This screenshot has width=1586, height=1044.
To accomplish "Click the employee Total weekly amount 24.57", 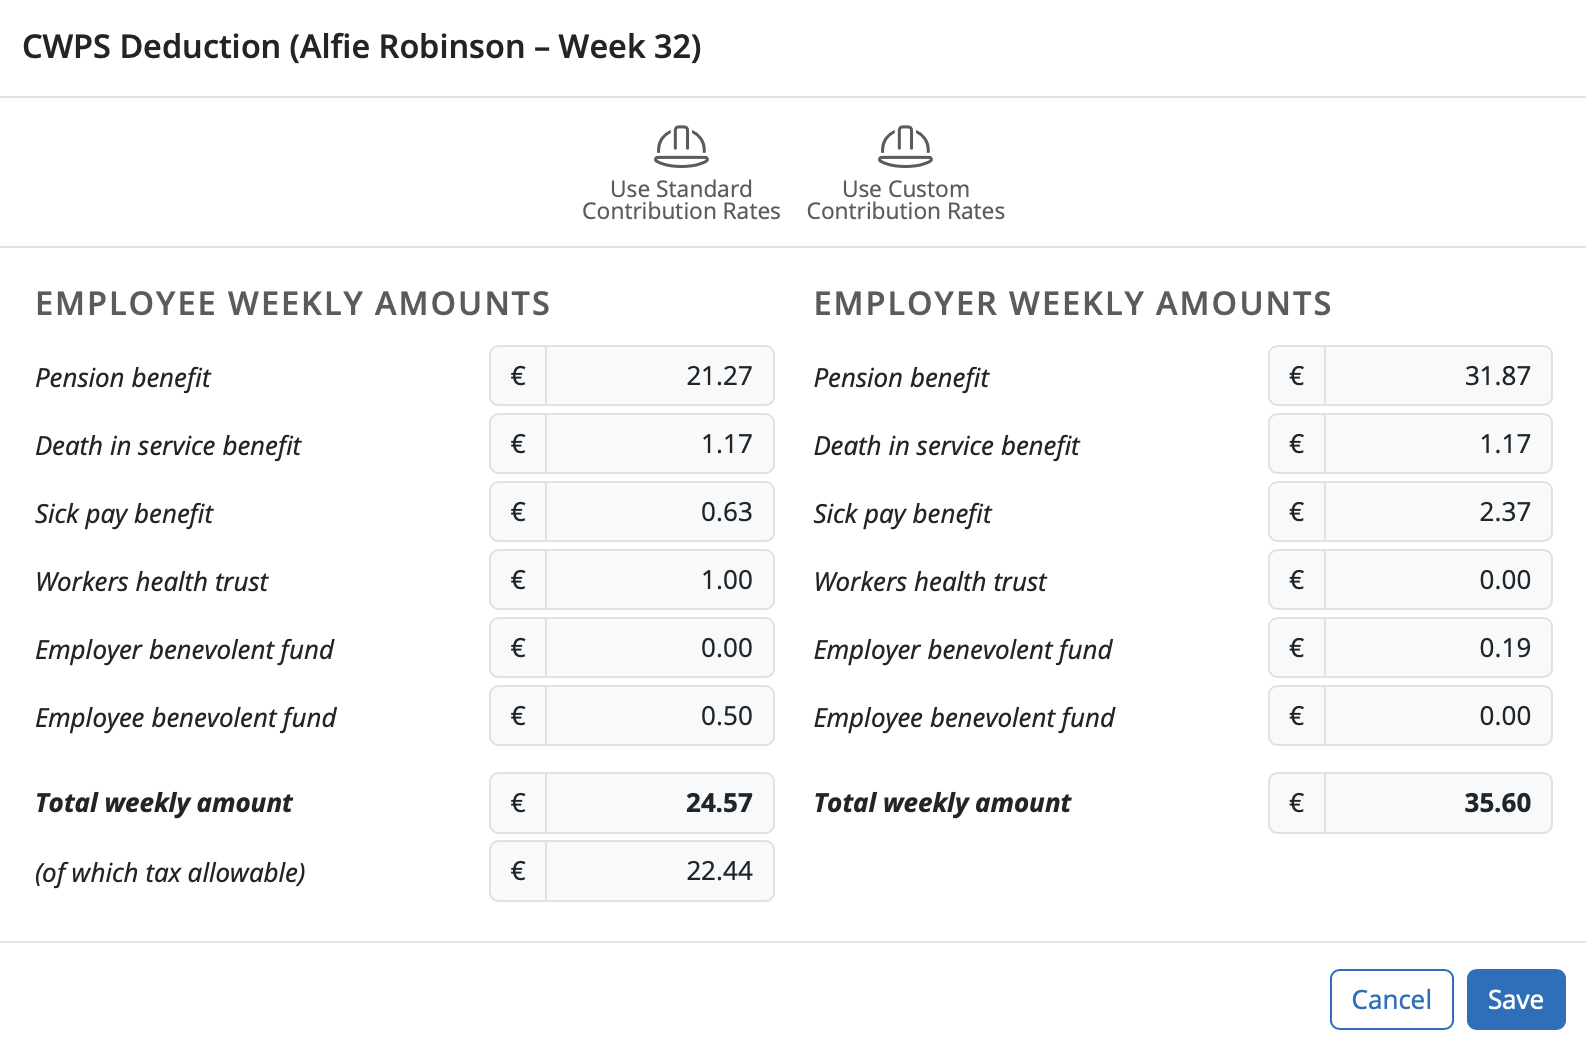I will click(660, 803).
